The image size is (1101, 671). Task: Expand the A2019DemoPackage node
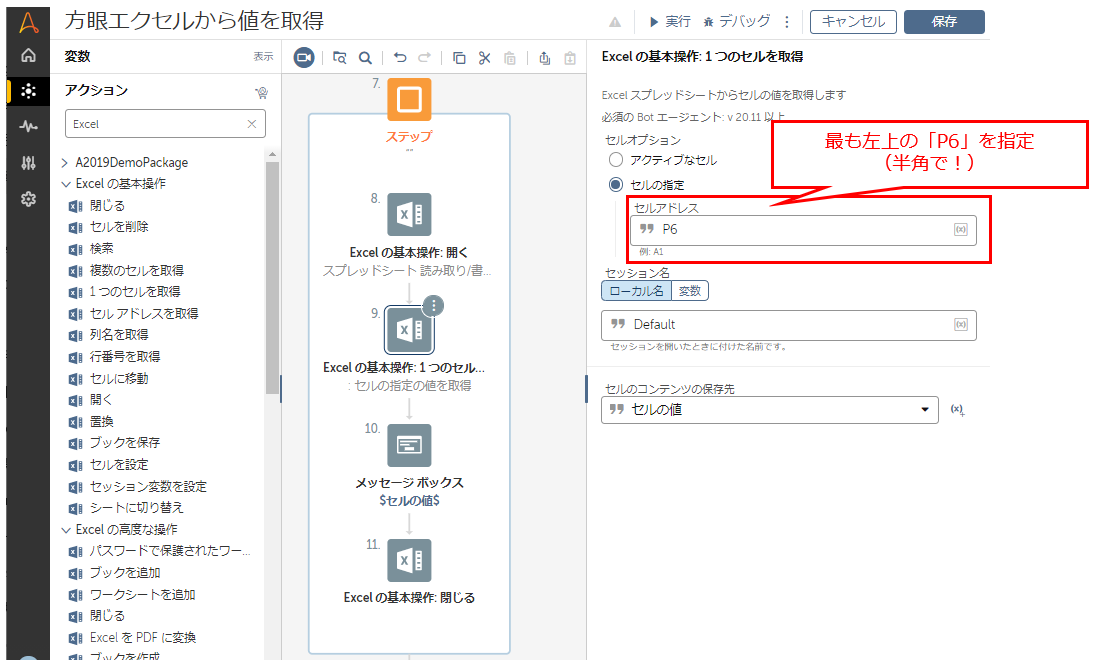(x=65, y=163)
